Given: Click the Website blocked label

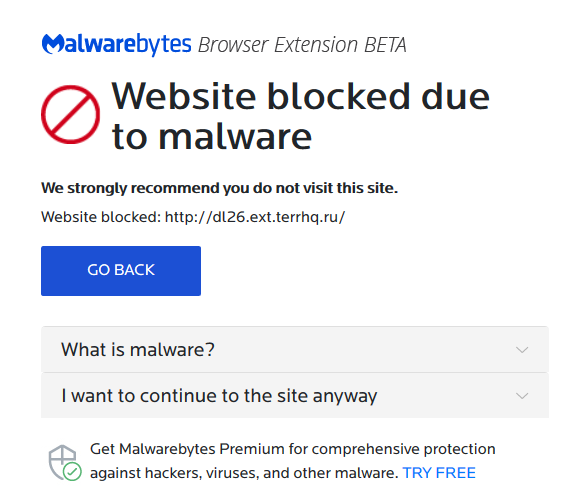Looking at the screenshot, I should click(101, 217).
